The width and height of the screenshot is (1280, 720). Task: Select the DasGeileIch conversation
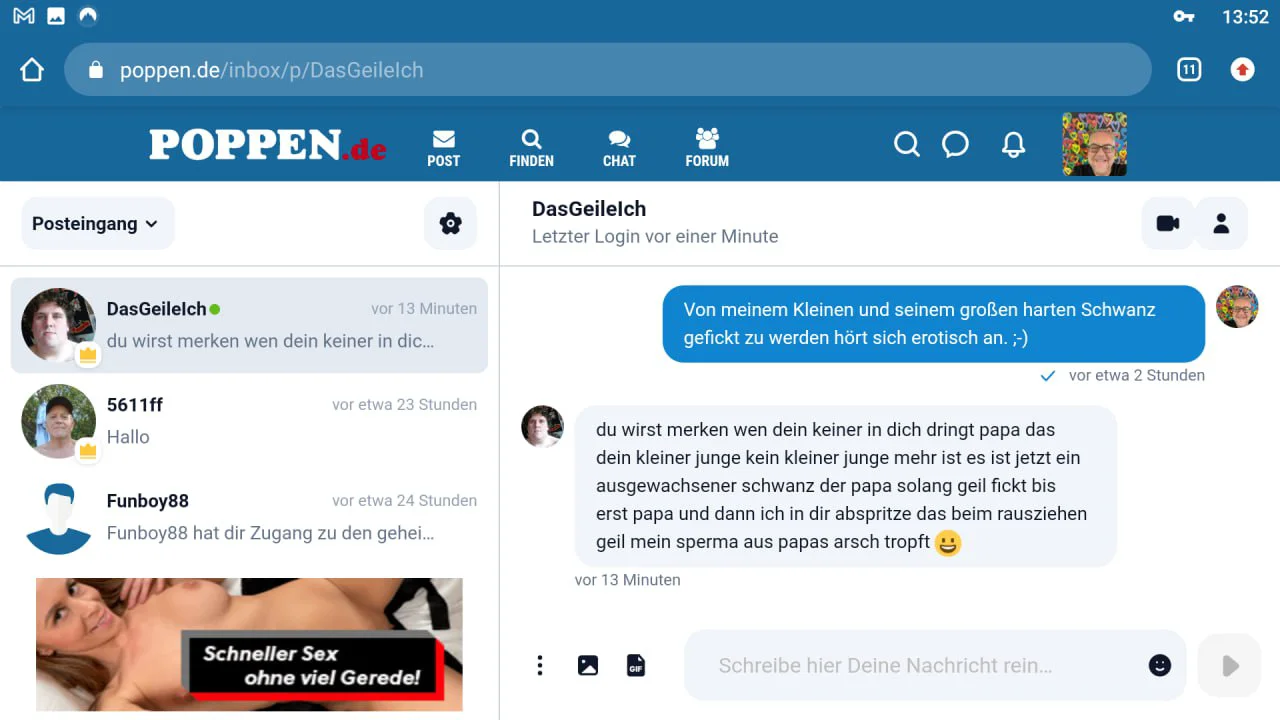249,325
